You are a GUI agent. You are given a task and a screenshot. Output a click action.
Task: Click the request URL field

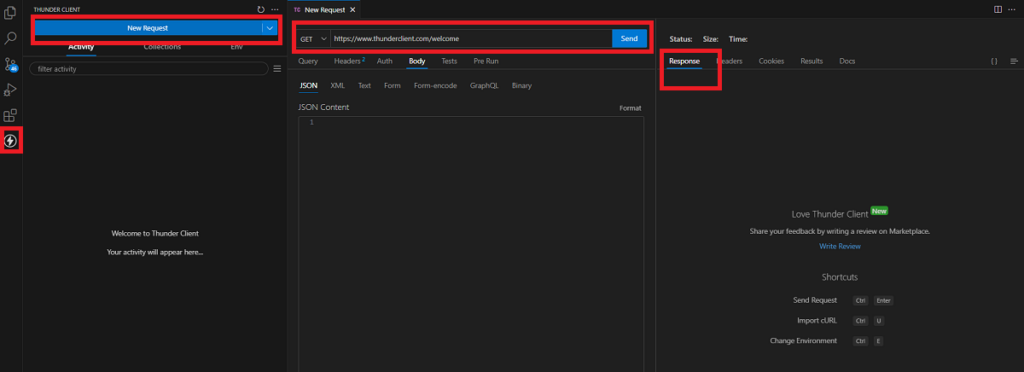[x=471, y=39]
